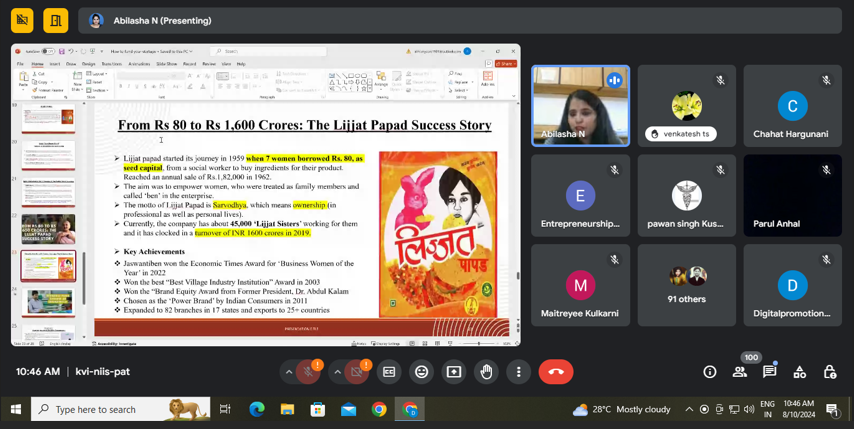Select venkatesh ts participant tile
Viewport: 854px width, 429px height.
[x=686, y=106]
